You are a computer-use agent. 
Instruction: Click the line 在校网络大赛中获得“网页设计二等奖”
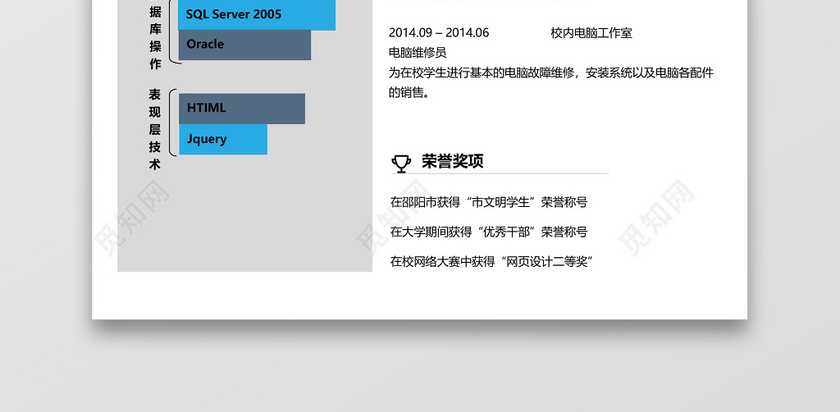tap(491, 262)
